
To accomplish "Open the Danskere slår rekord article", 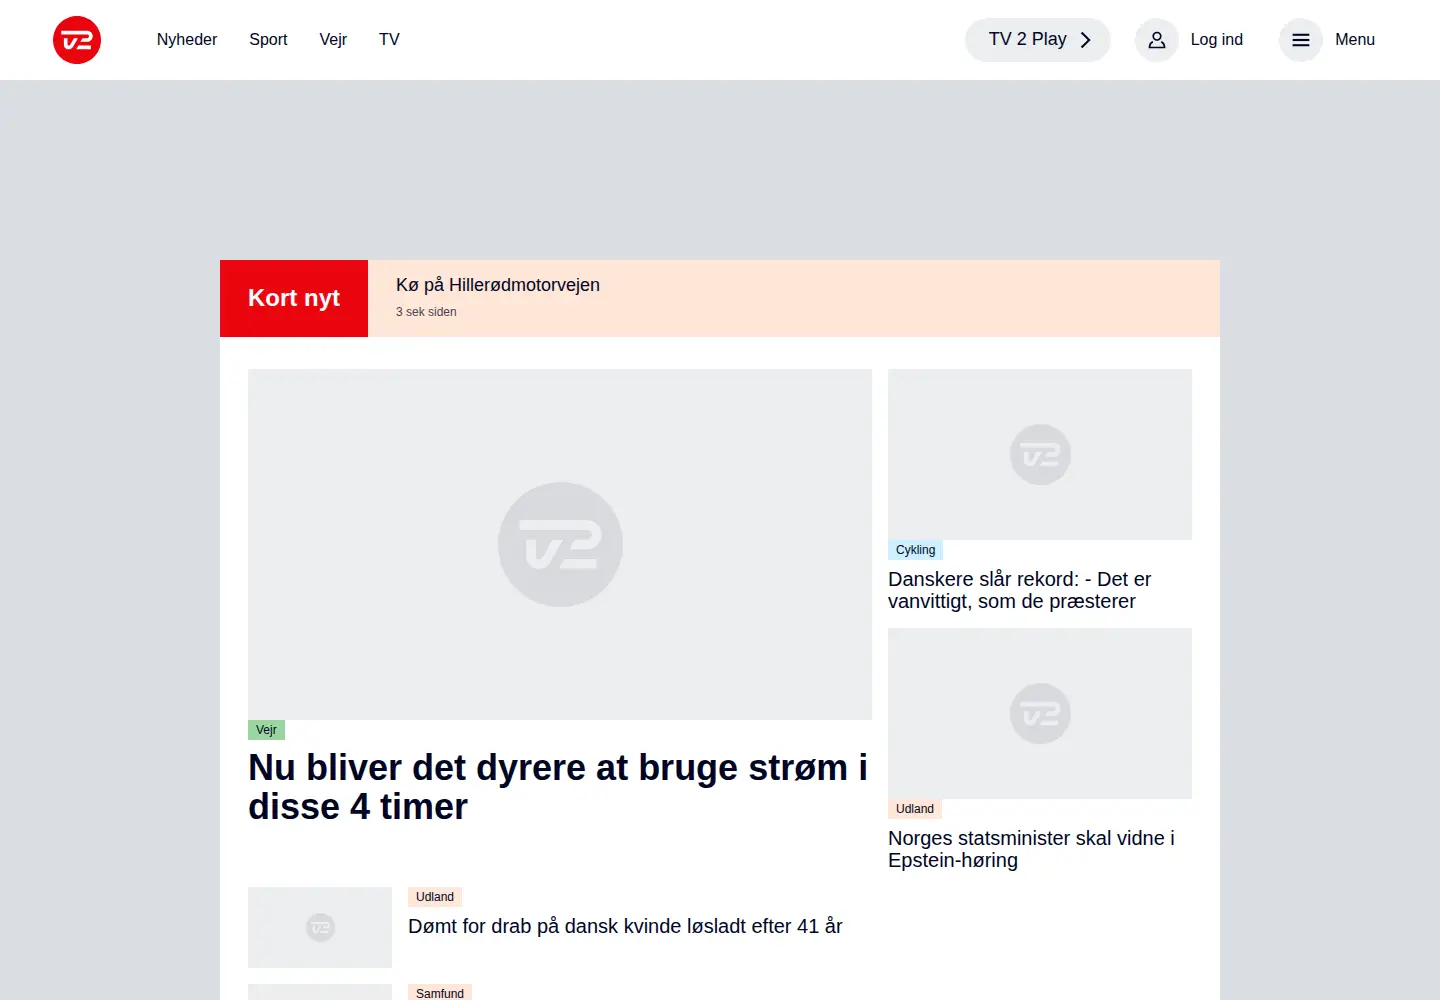I will pyautogui.click(x=1019, y=590).
